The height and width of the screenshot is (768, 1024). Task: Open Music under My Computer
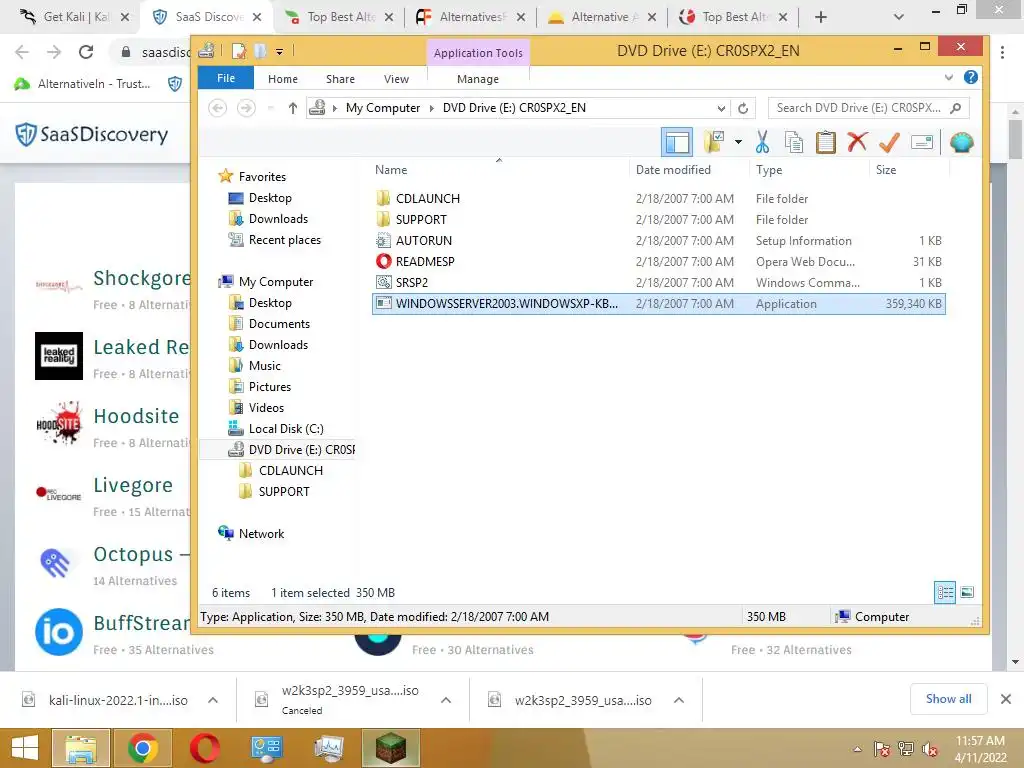pyautogui.click(x=264, y=366)
